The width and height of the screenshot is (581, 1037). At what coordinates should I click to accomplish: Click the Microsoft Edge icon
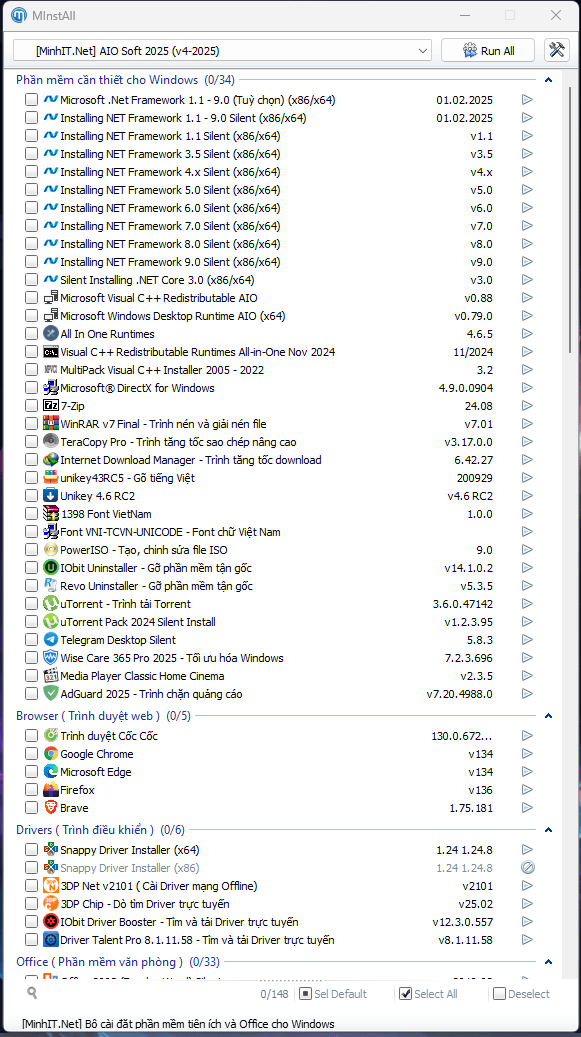click(x=51, y=772)
